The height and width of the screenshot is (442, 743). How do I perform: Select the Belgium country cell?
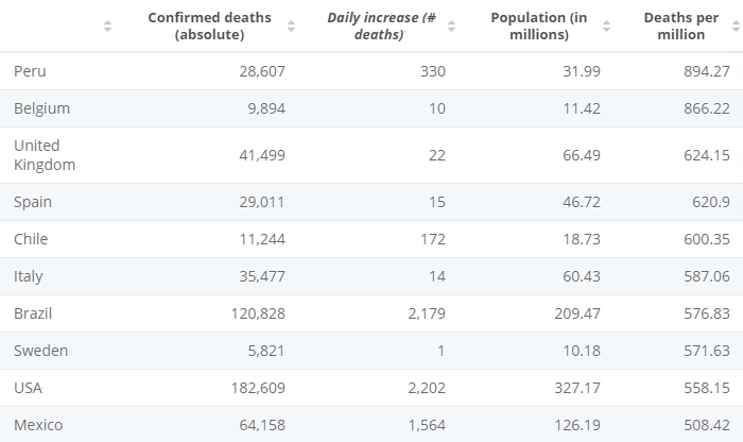[42, 108]
